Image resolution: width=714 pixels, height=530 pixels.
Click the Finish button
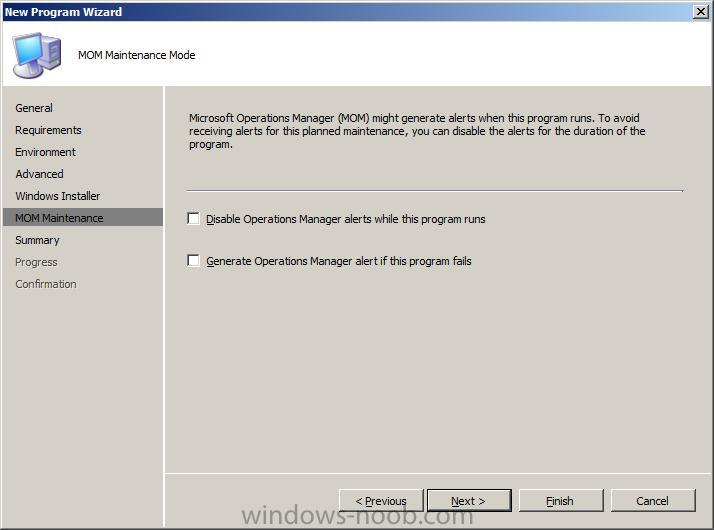click(561, 501)
